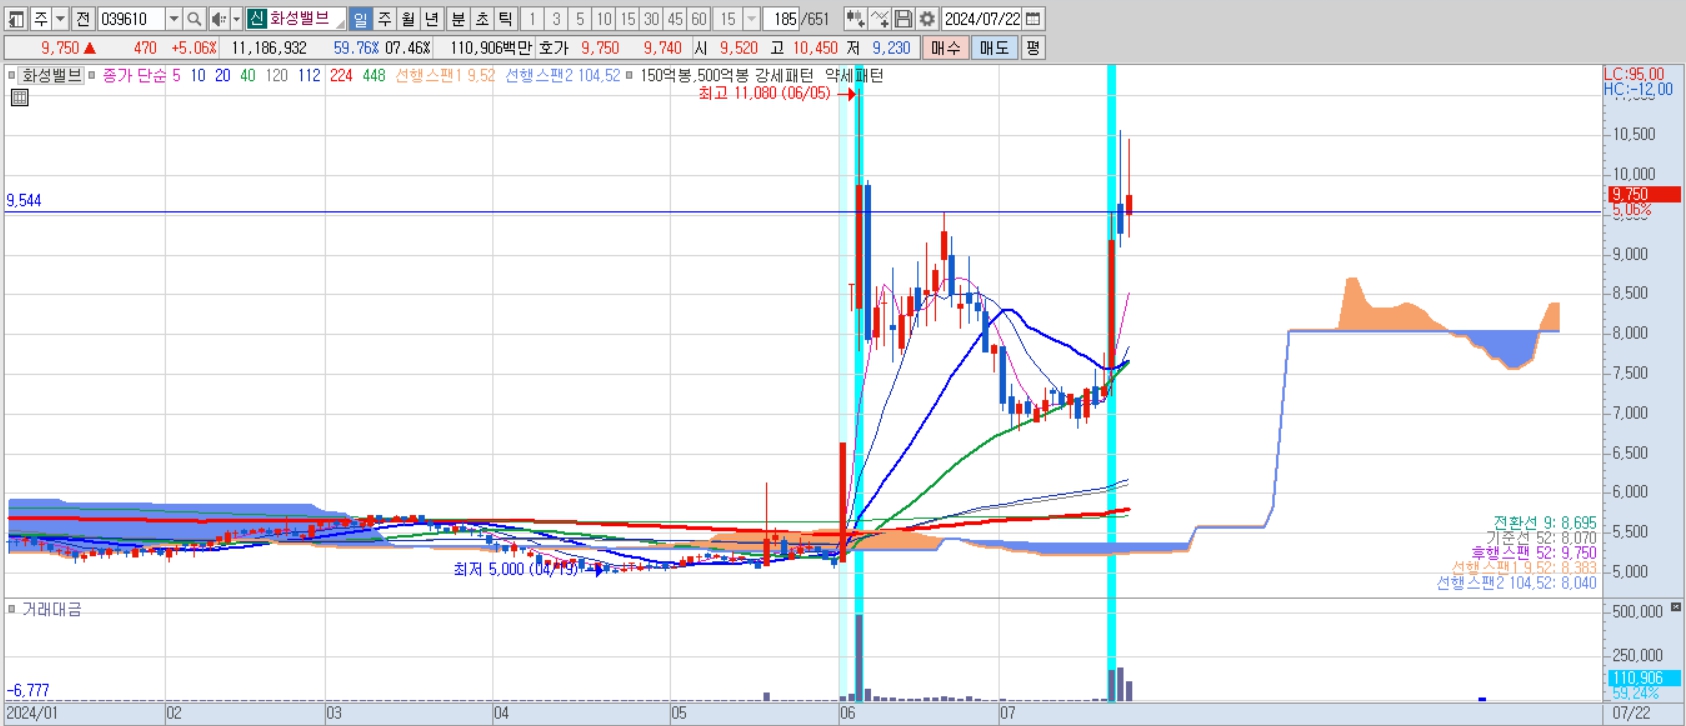Image resolution: width=1686 pixels, height=726 pixels.
Task: Click the green 신 badge before stock name
Action: 257,19
